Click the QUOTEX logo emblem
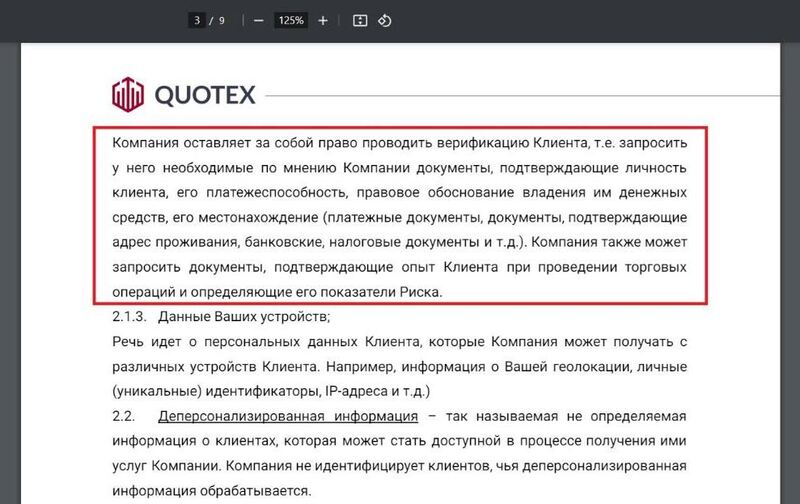The image size is (800, 504). coord(128,94)
